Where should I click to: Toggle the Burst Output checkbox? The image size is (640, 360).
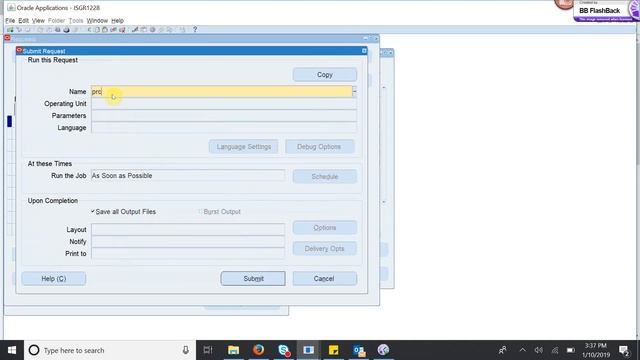point(200,211)
